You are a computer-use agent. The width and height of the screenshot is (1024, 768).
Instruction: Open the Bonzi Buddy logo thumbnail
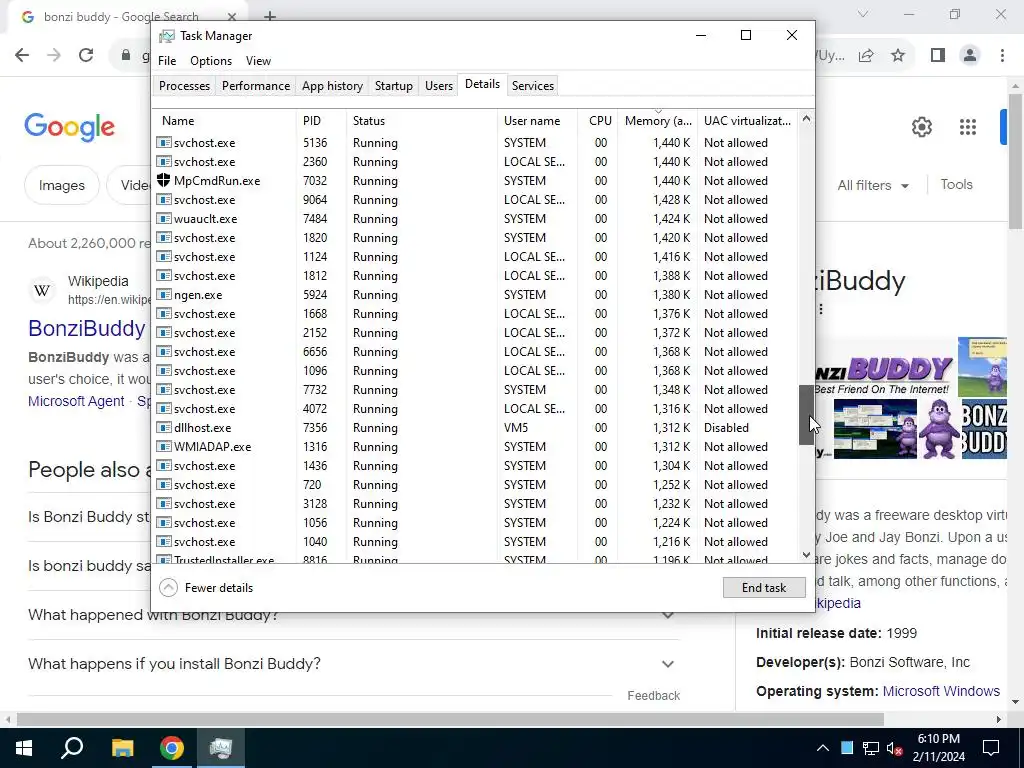[885, 375]
